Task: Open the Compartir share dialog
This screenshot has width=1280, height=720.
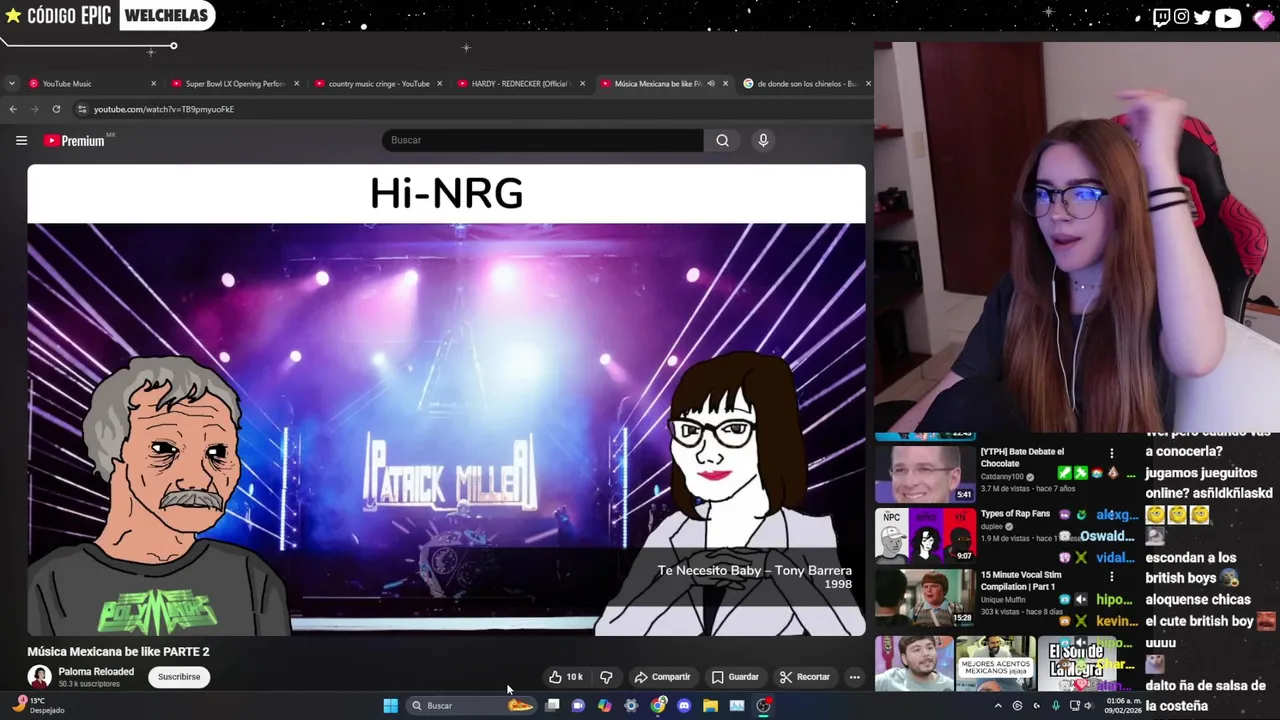Action: coord(662,677)
